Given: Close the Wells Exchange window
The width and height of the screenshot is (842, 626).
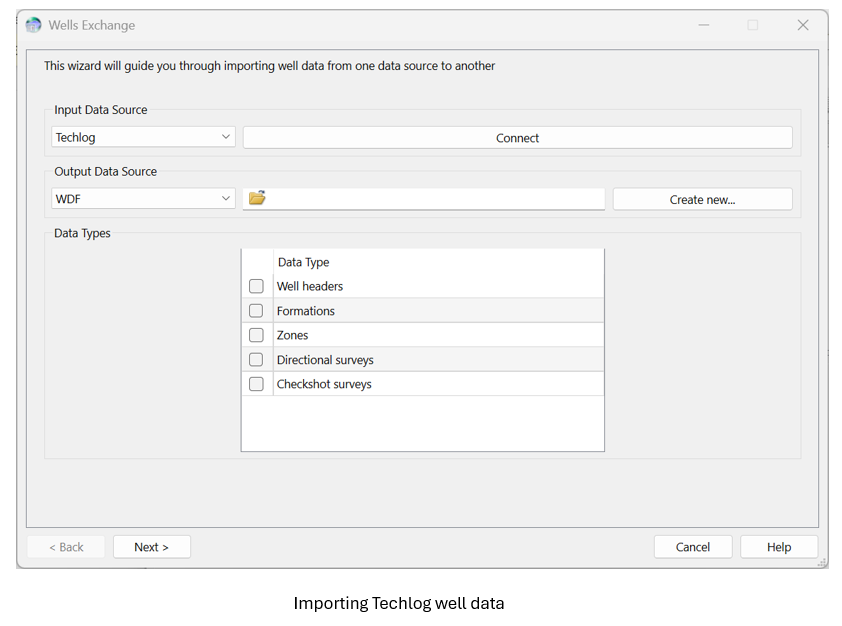Looking at the screenshot, I should [x=803, y=25].
